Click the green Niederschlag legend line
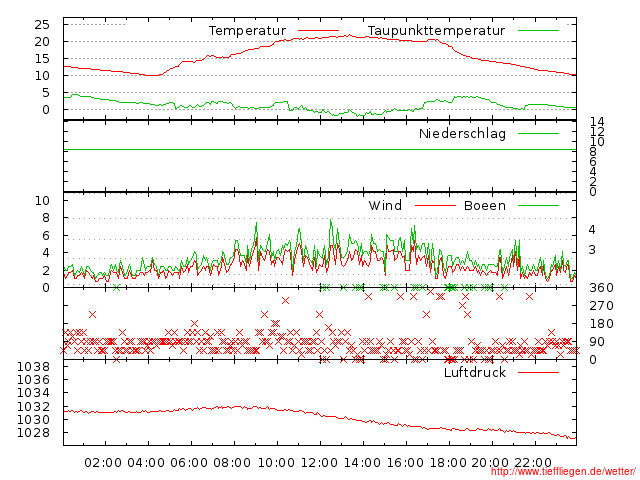640x480 pixels. coord(538,133)
